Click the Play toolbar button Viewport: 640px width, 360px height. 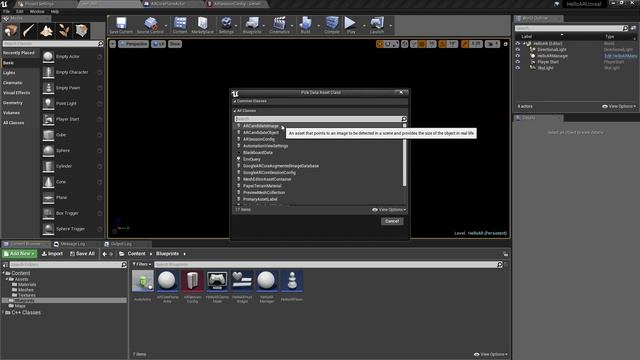351,25
